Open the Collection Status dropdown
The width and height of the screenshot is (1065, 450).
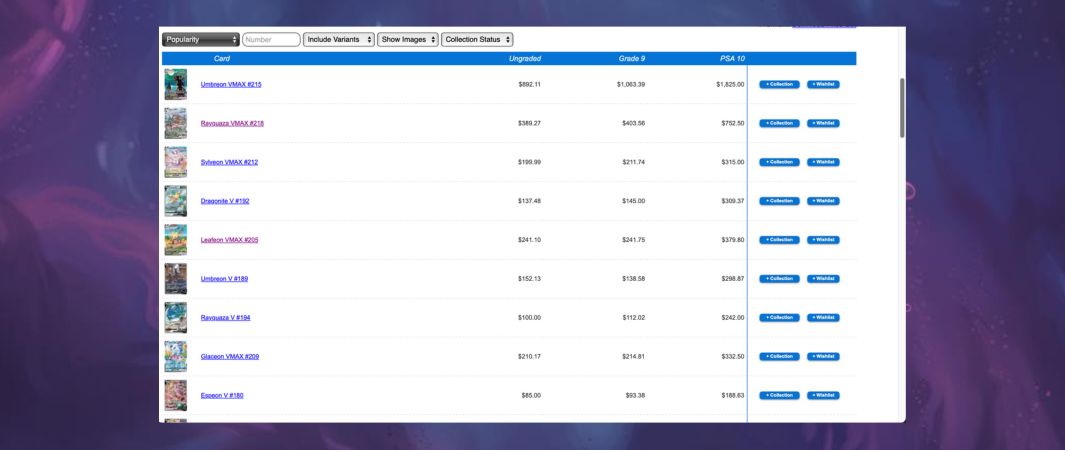(x=477, y=39)
